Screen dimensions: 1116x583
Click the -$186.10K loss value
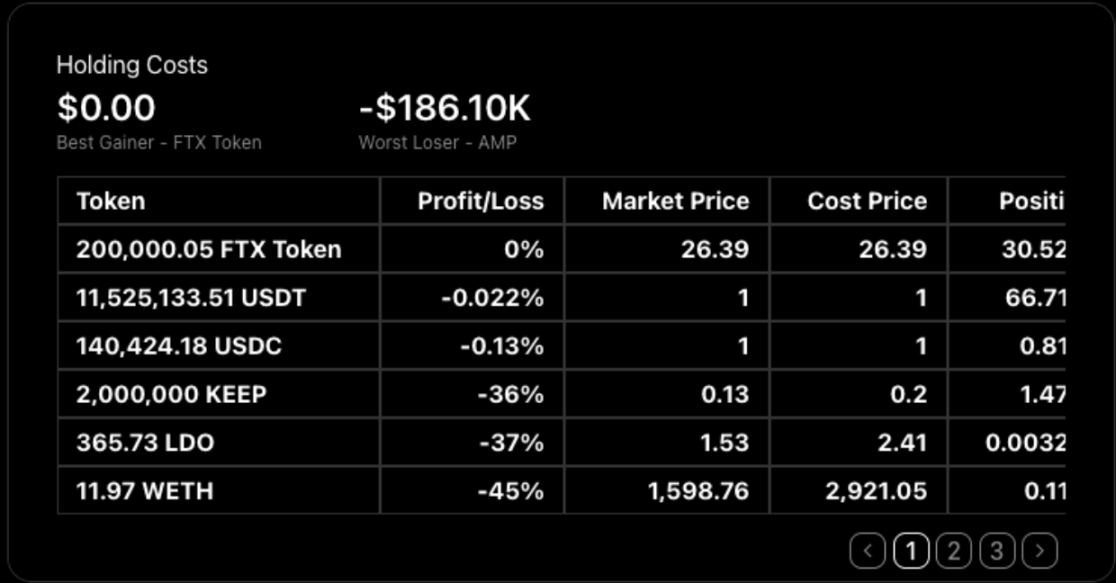[x=444, y=107]
